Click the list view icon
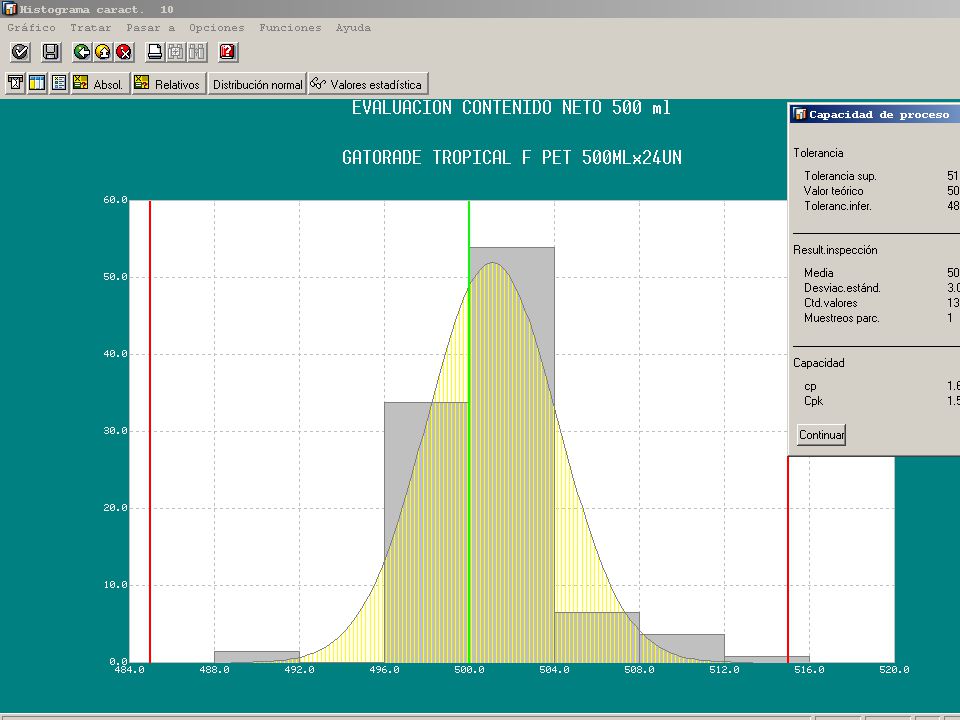The image size is (960, 720). click(59, 83)
